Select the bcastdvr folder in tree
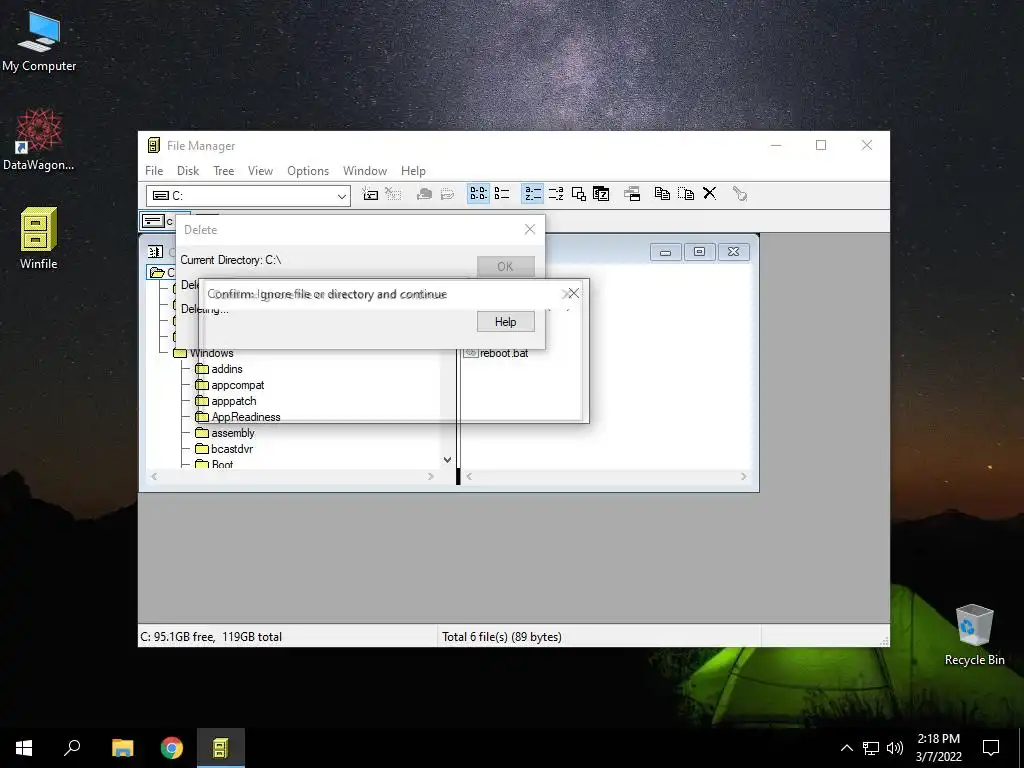Image resolution: width=1024 pixels, height=768 pixels. tap(224, 449)
